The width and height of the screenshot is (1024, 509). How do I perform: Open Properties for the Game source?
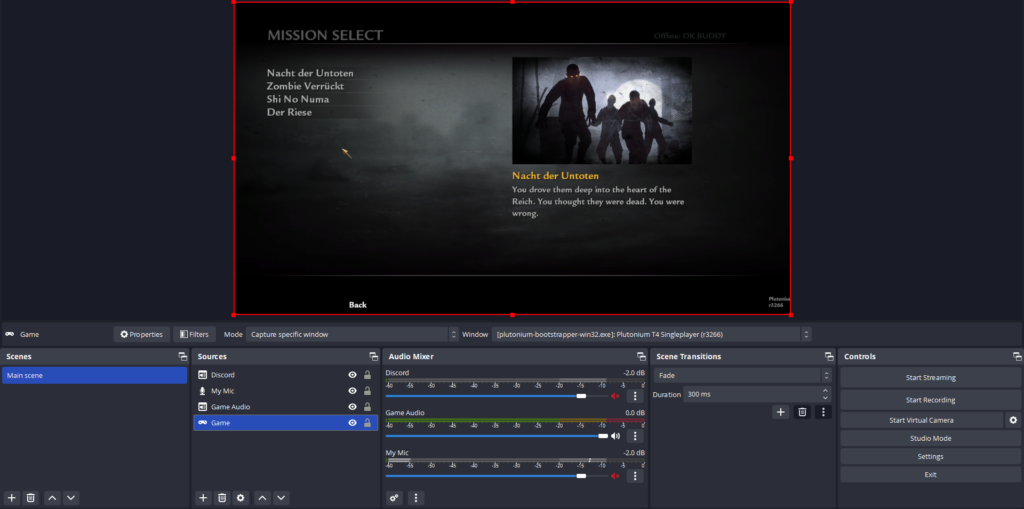click(142, 335)
